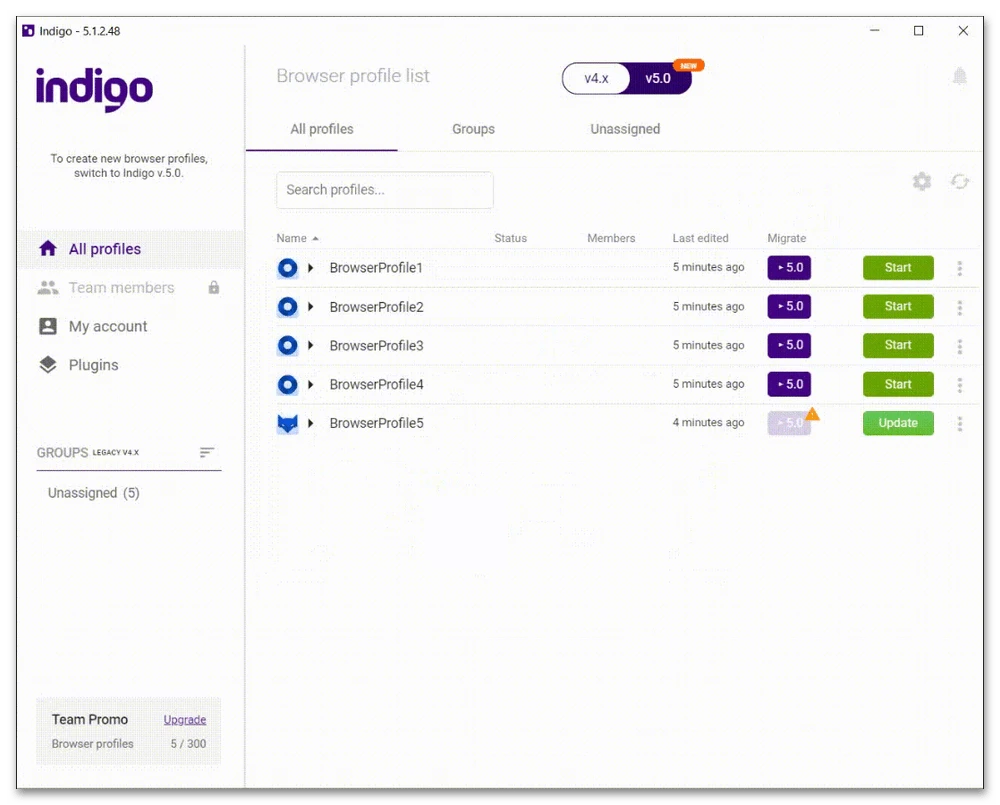Follow the Upgrade plan link
The width and height of the screenshot is (1000, 805).
185,720
